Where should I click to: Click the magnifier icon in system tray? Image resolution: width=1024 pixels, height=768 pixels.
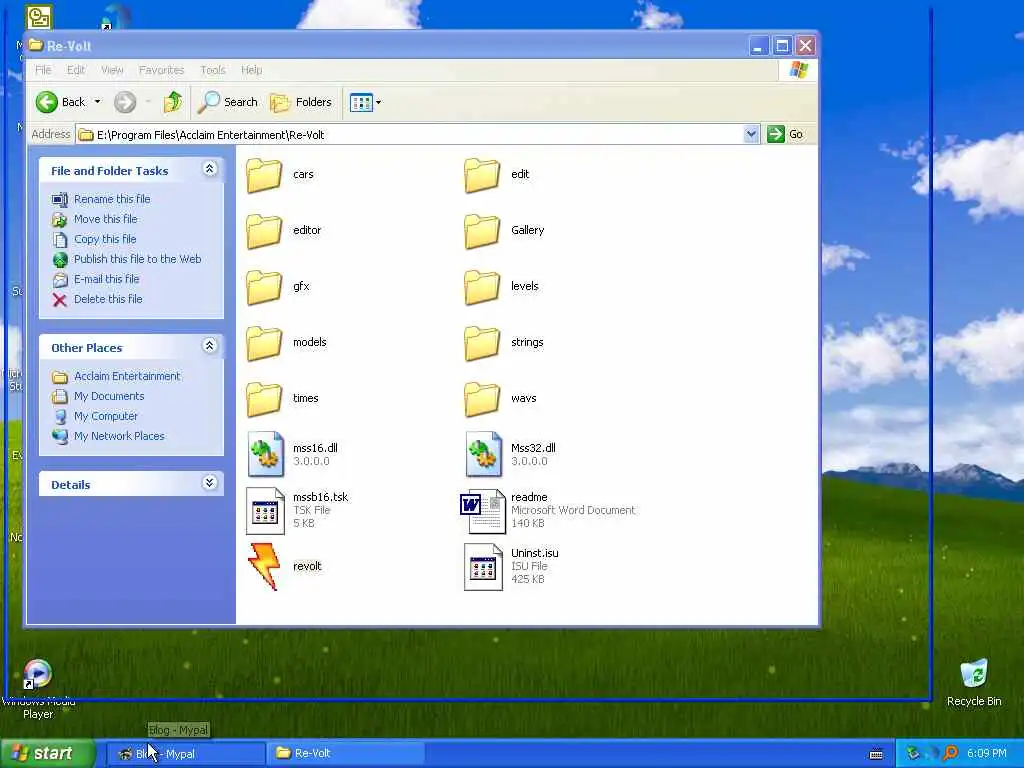pyautogui.click(x=951, y=754)
